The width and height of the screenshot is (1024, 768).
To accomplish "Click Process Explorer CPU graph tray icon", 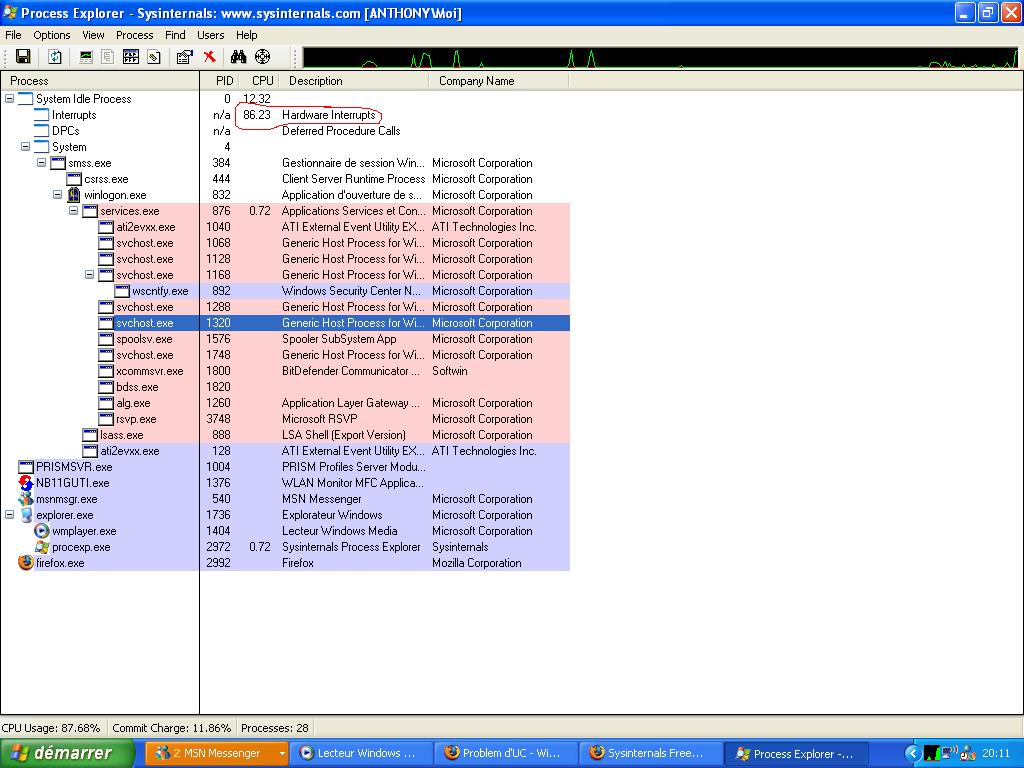I will [x=933, y=753].
